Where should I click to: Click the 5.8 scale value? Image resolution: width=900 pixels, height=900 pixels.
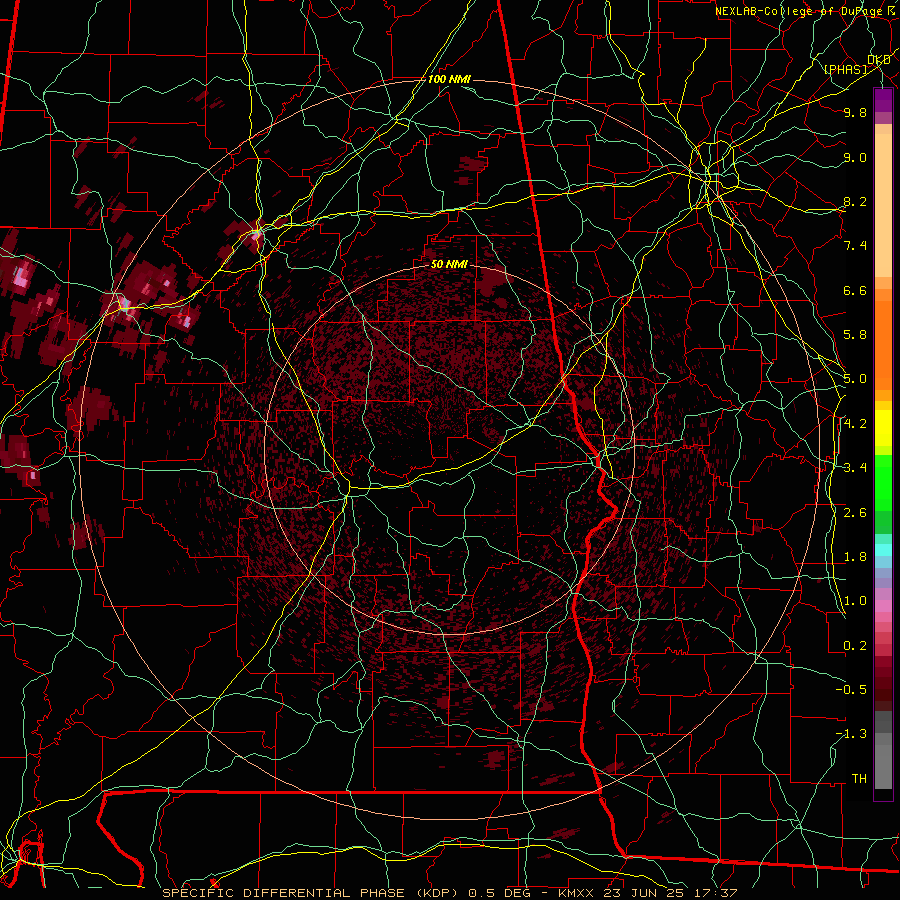tap(855, 335)
